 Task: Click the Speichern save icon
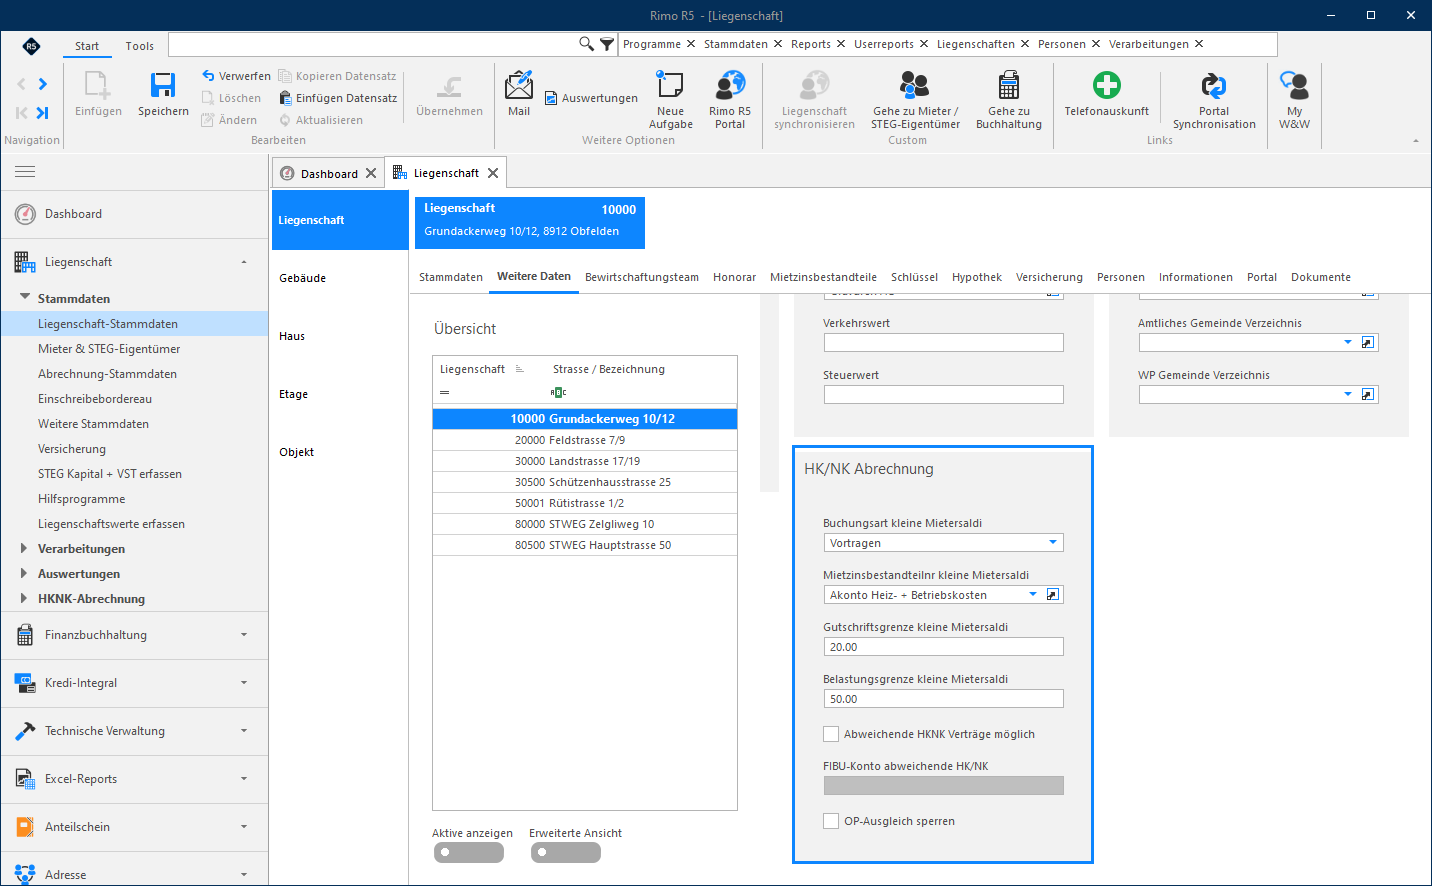pyautogui.click(x=163, y=85)
